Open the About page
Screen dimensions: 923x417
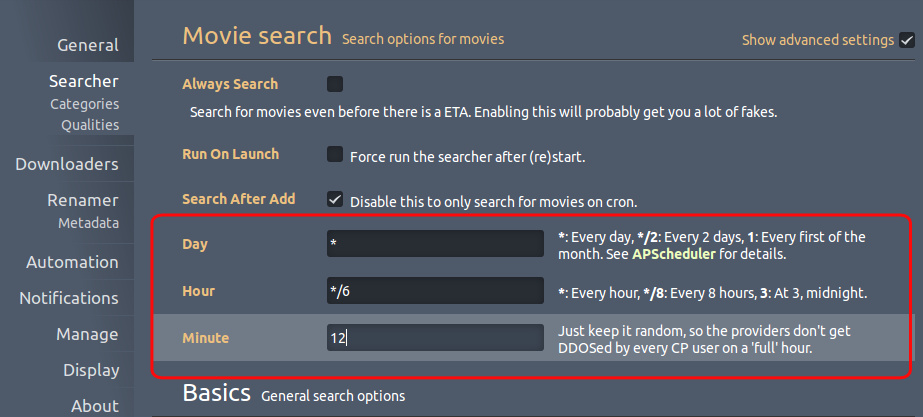(x=95, y=406)
